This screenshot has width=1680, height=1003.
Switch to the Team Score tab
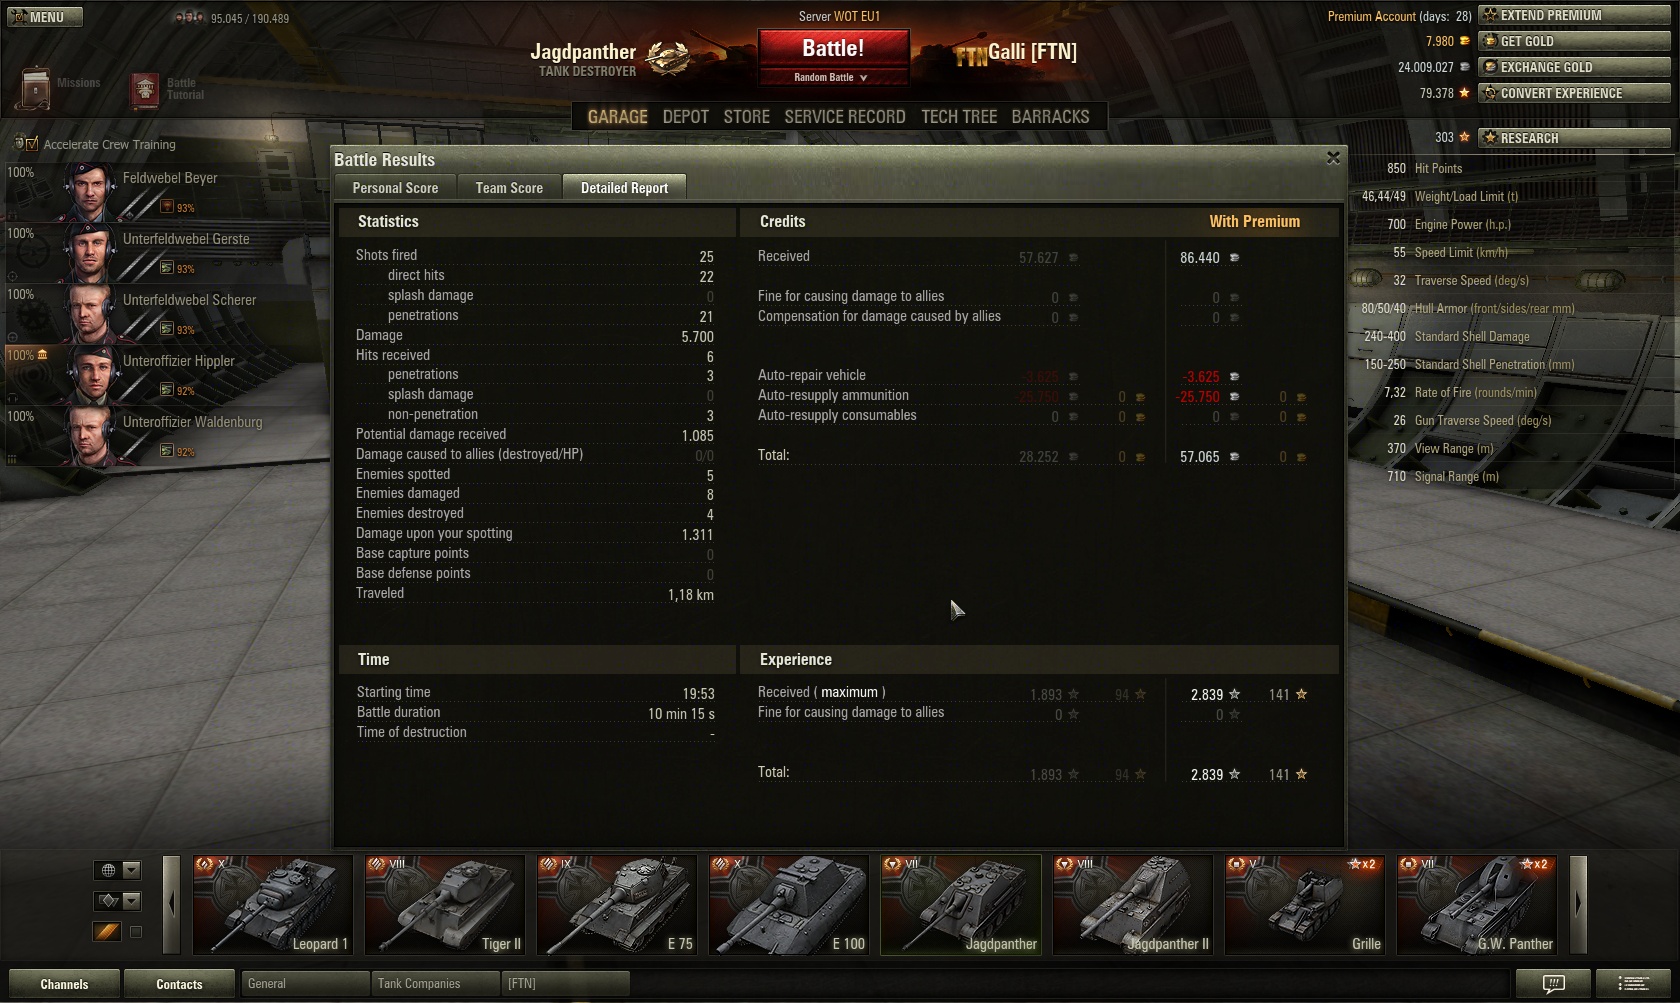coord(509,187)
